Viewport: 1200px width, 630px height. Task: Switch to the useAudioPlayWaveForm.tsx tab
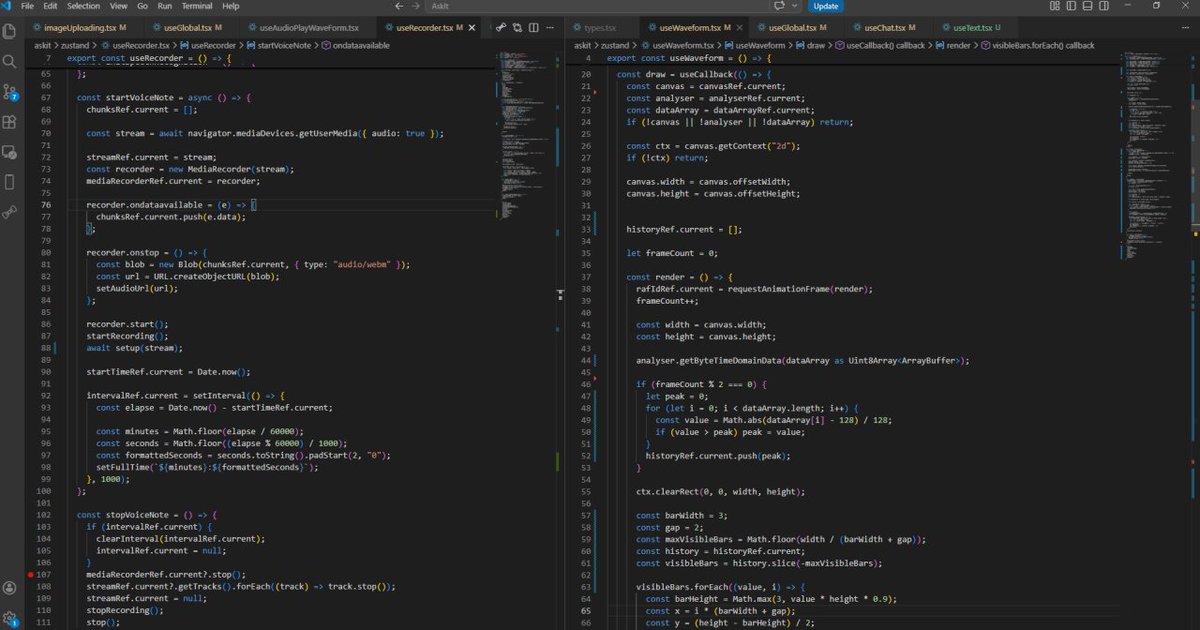[307, 27]
